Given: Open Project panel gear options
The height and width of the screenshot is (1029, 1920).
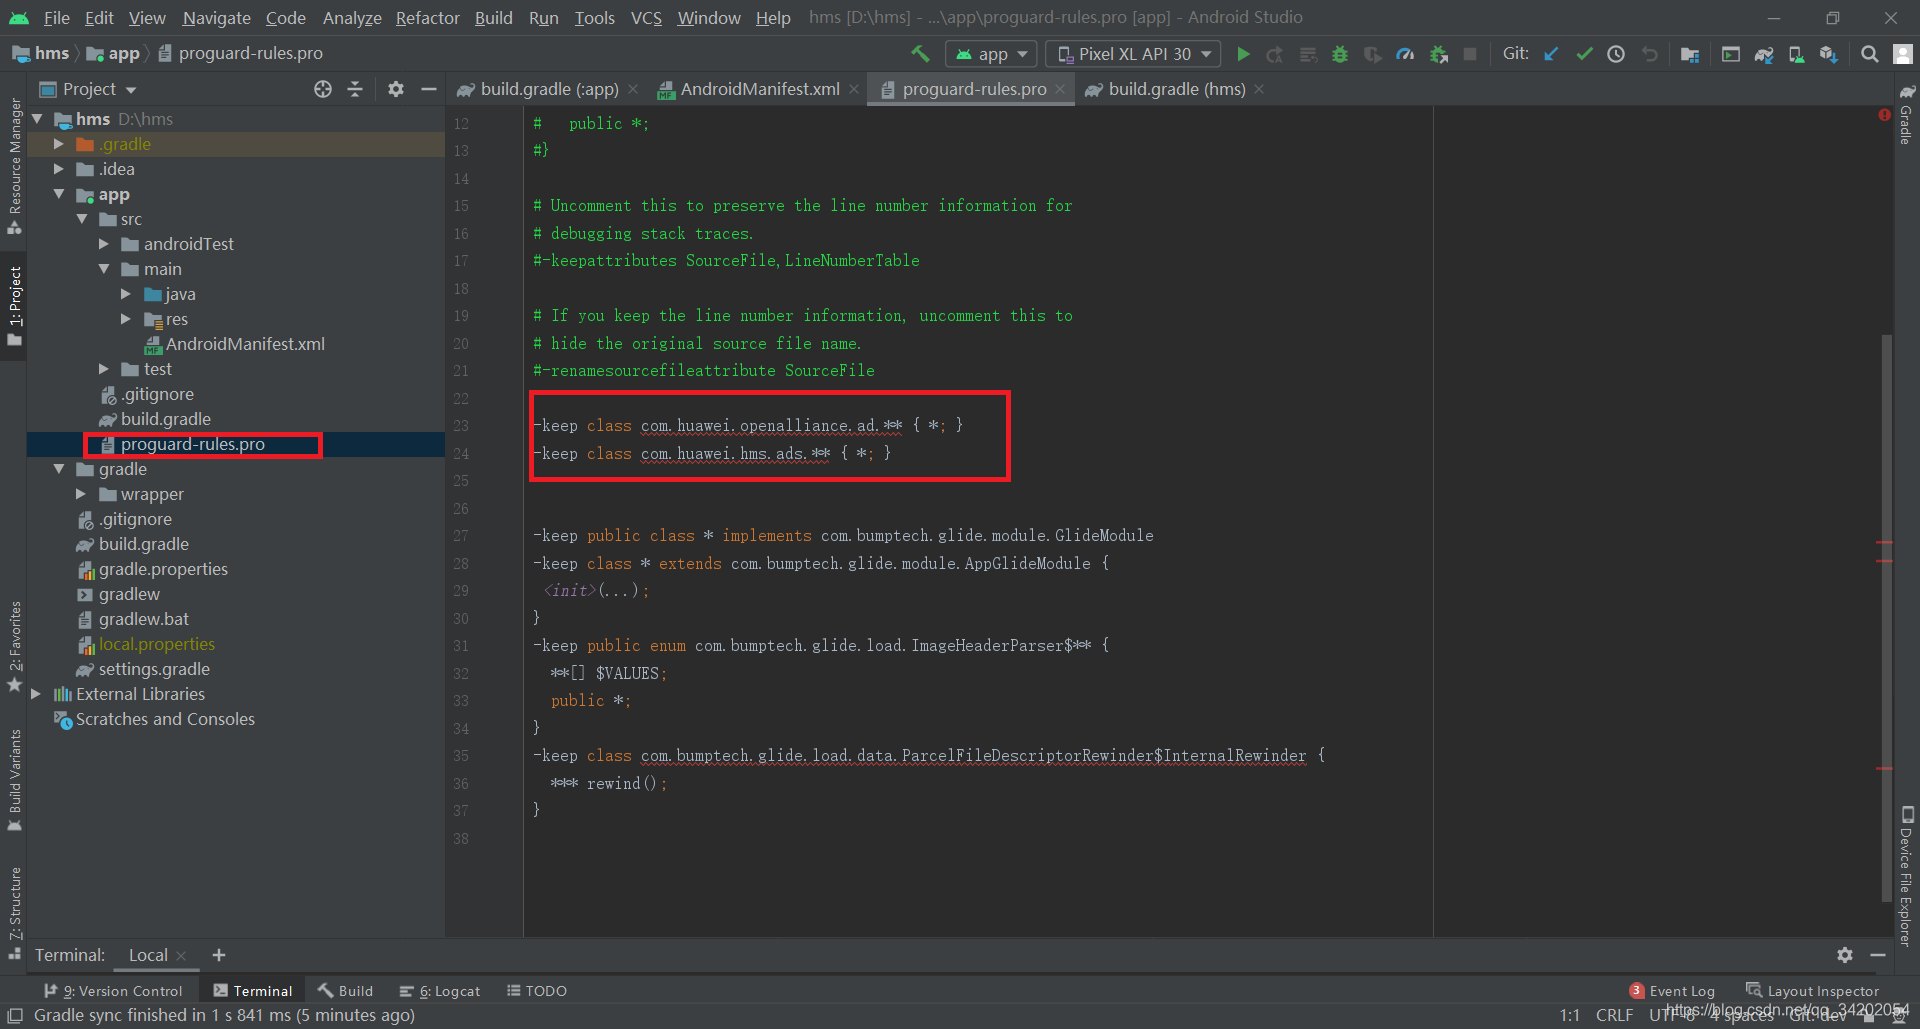Looking at the screenshot, I should (396, 89).
